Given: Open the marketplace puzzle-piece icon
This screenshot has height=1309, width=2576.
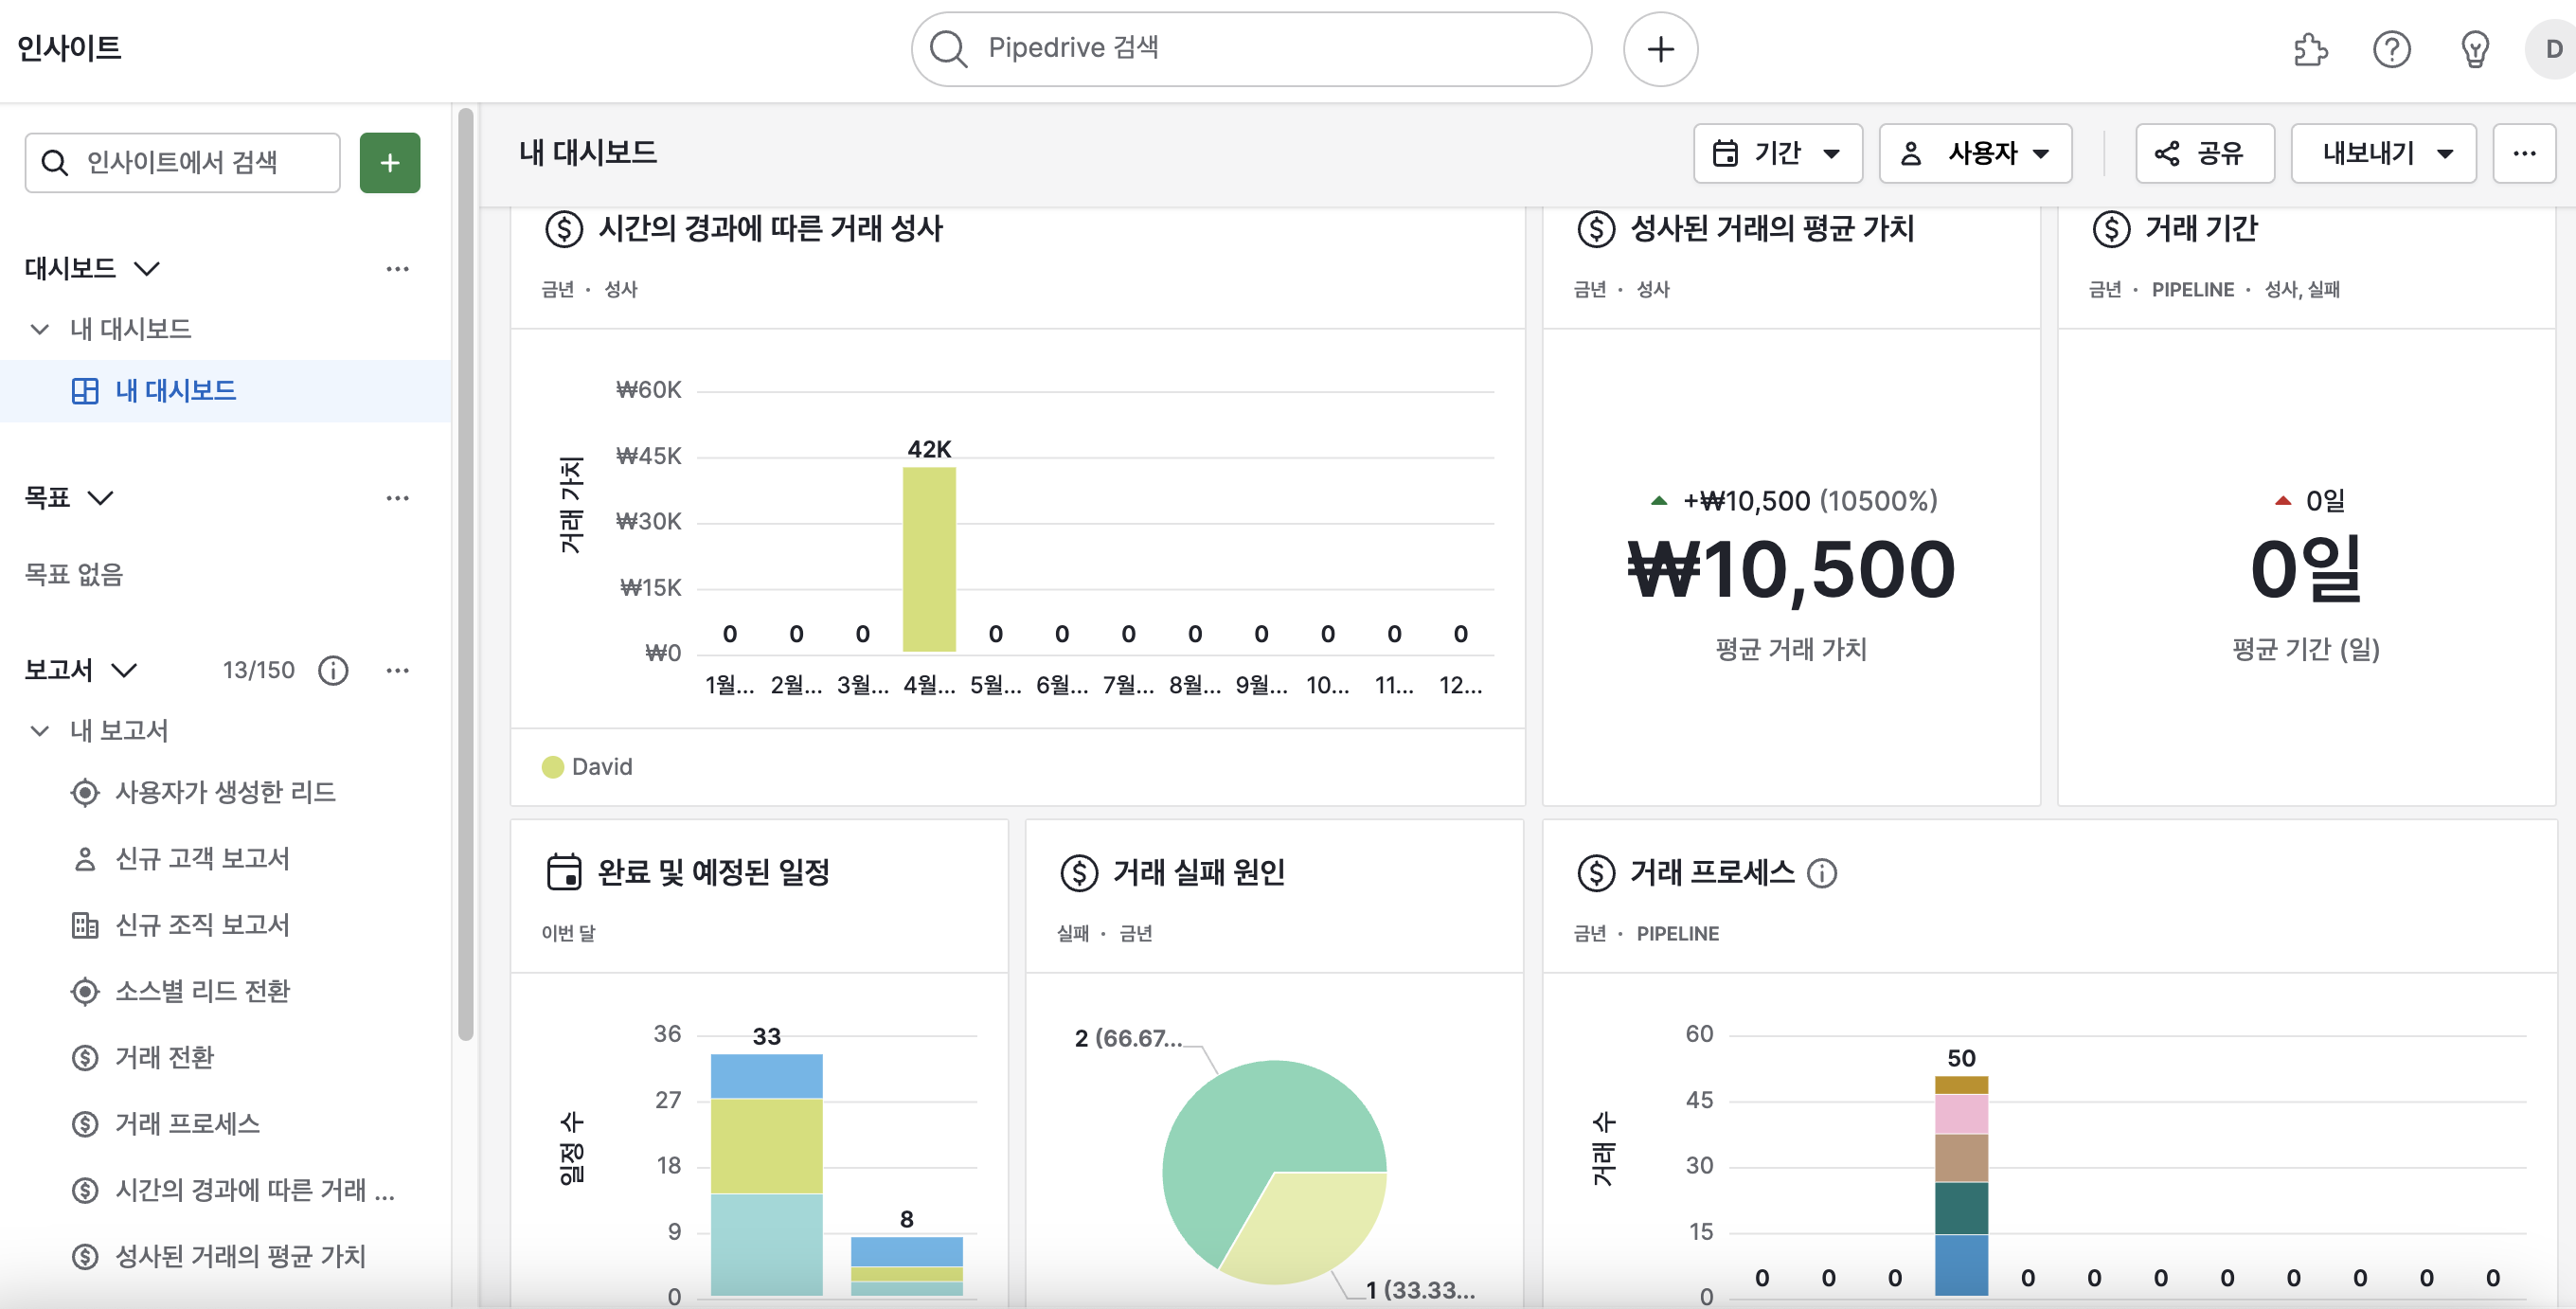Looking at the screenshot, I should tap(2309, 49).
